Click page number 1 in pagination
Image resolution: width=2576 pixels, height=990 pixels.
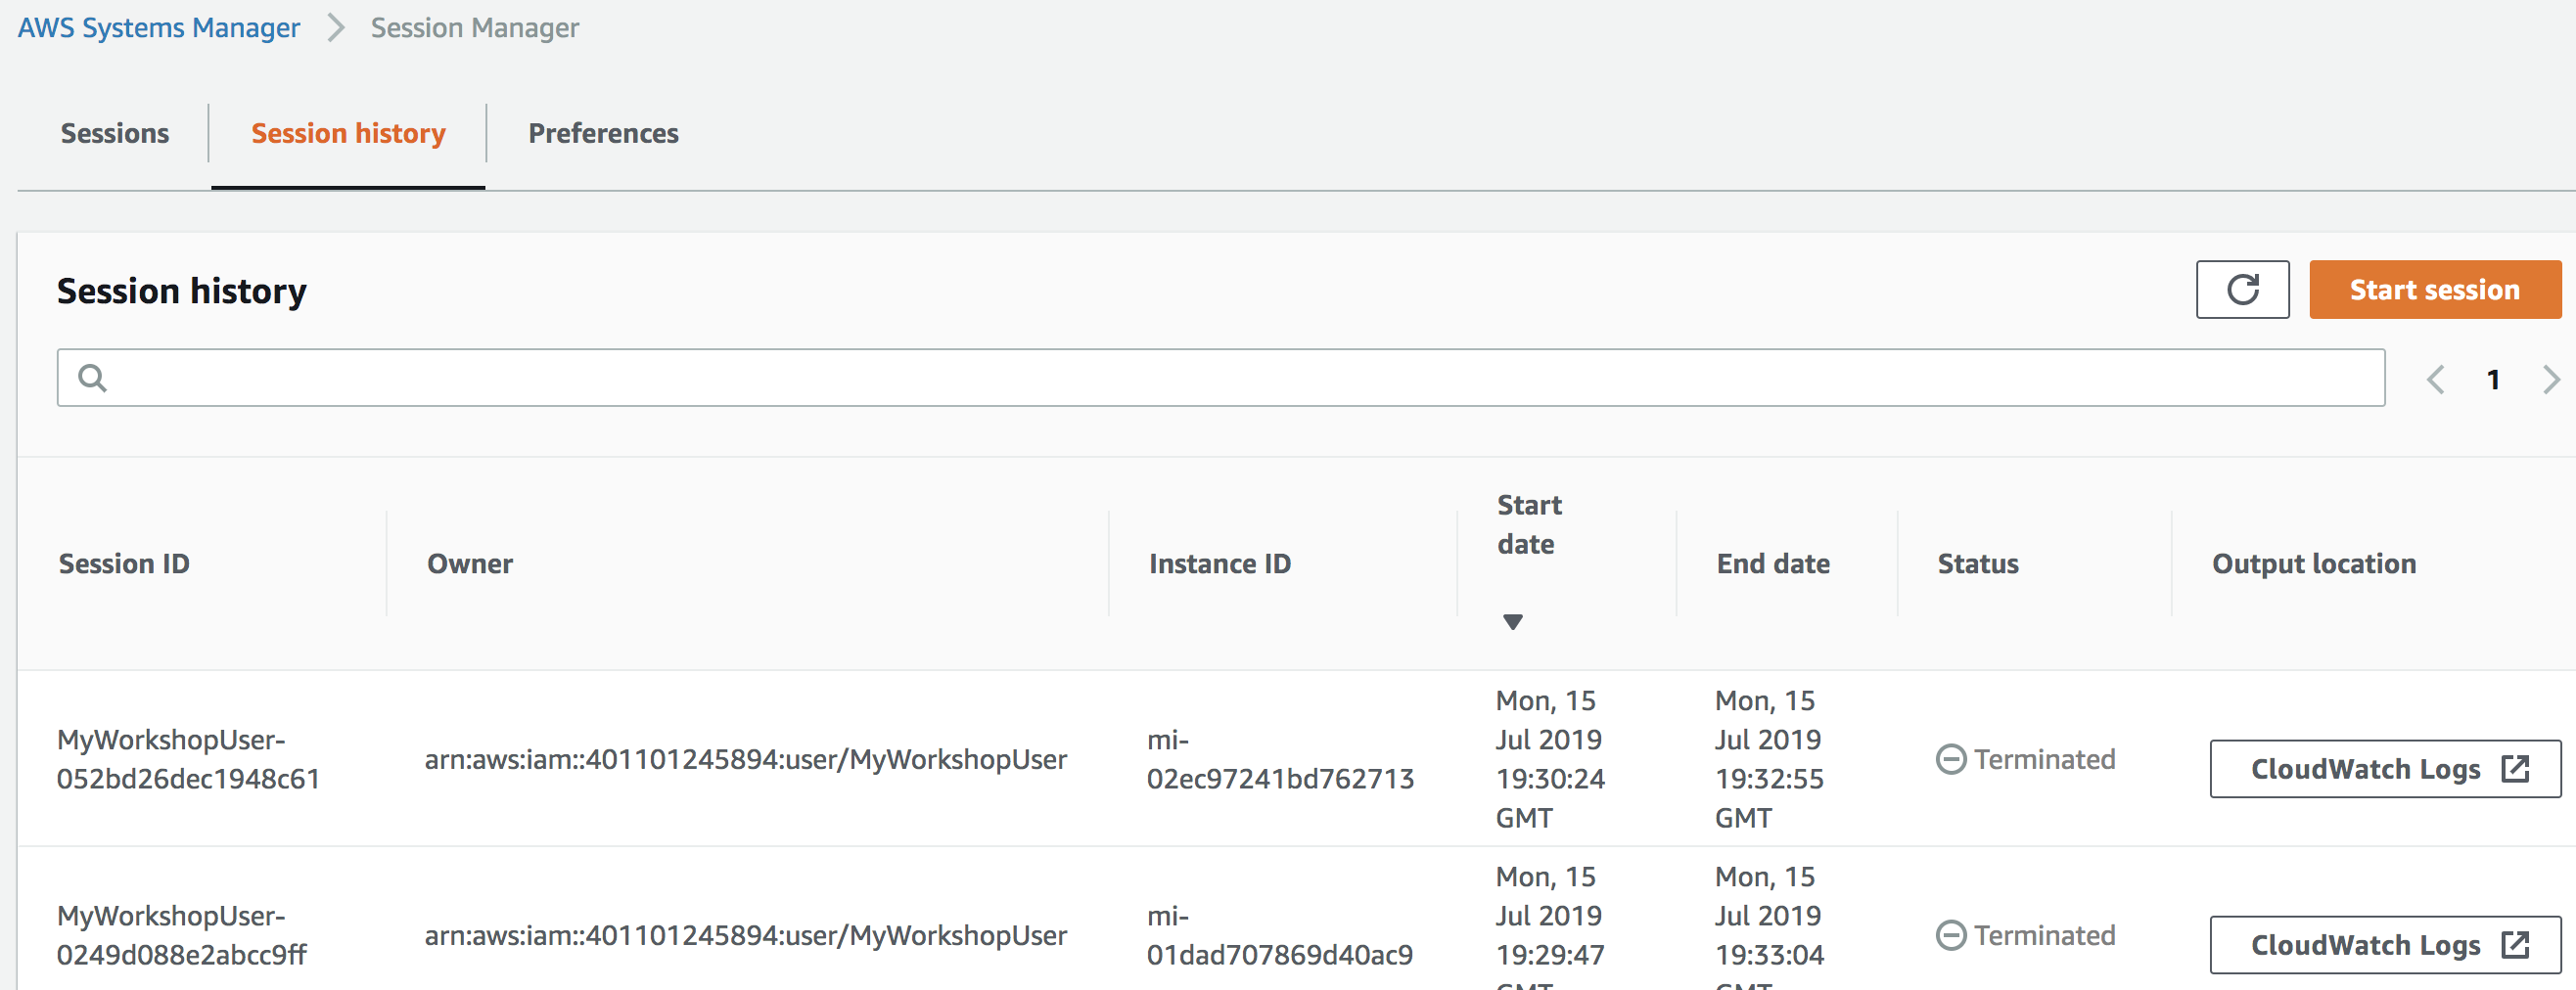click(2493, 380)
